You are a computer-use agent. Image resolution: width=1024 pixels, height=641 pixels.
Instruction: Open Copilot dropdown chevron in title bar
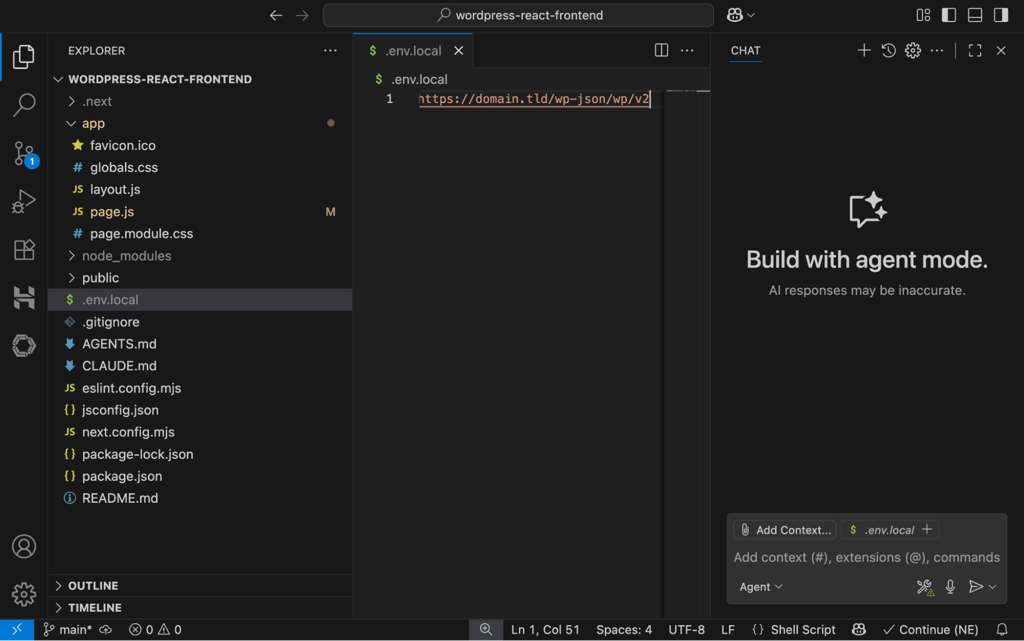[x=751, y=15]
